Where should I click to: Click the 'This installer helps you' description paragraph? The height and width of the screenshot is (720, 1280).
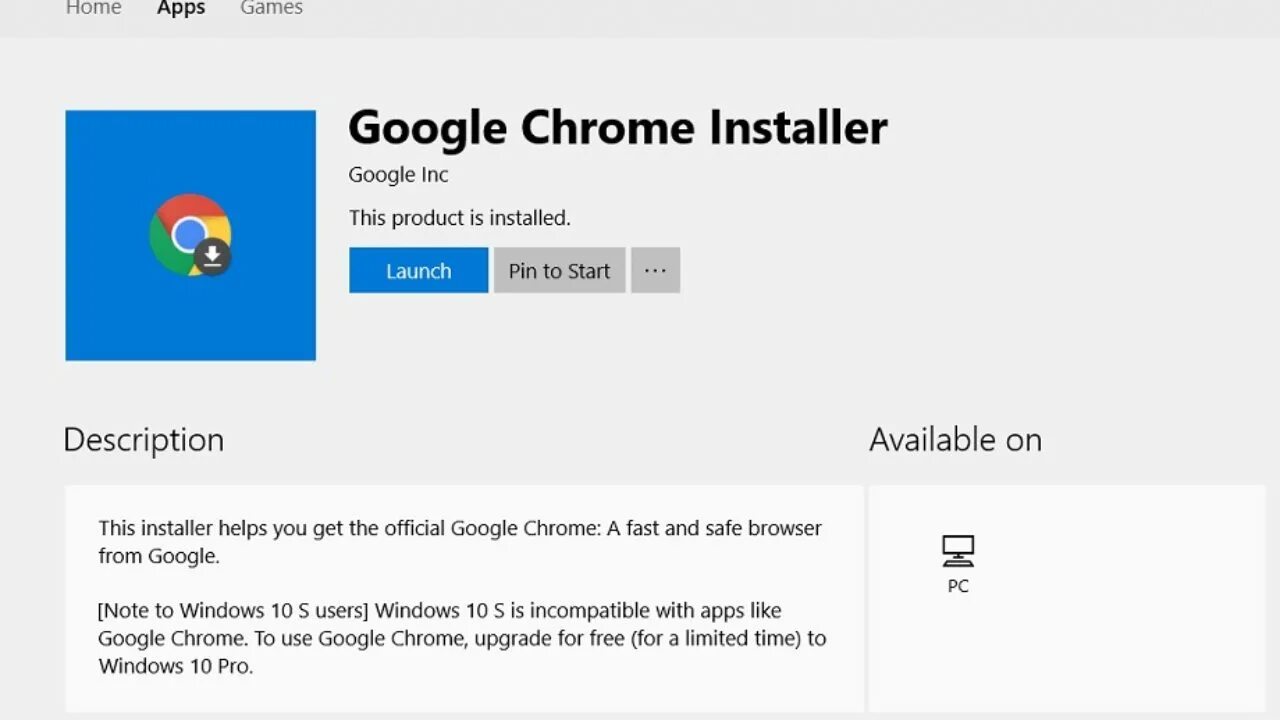459,528
